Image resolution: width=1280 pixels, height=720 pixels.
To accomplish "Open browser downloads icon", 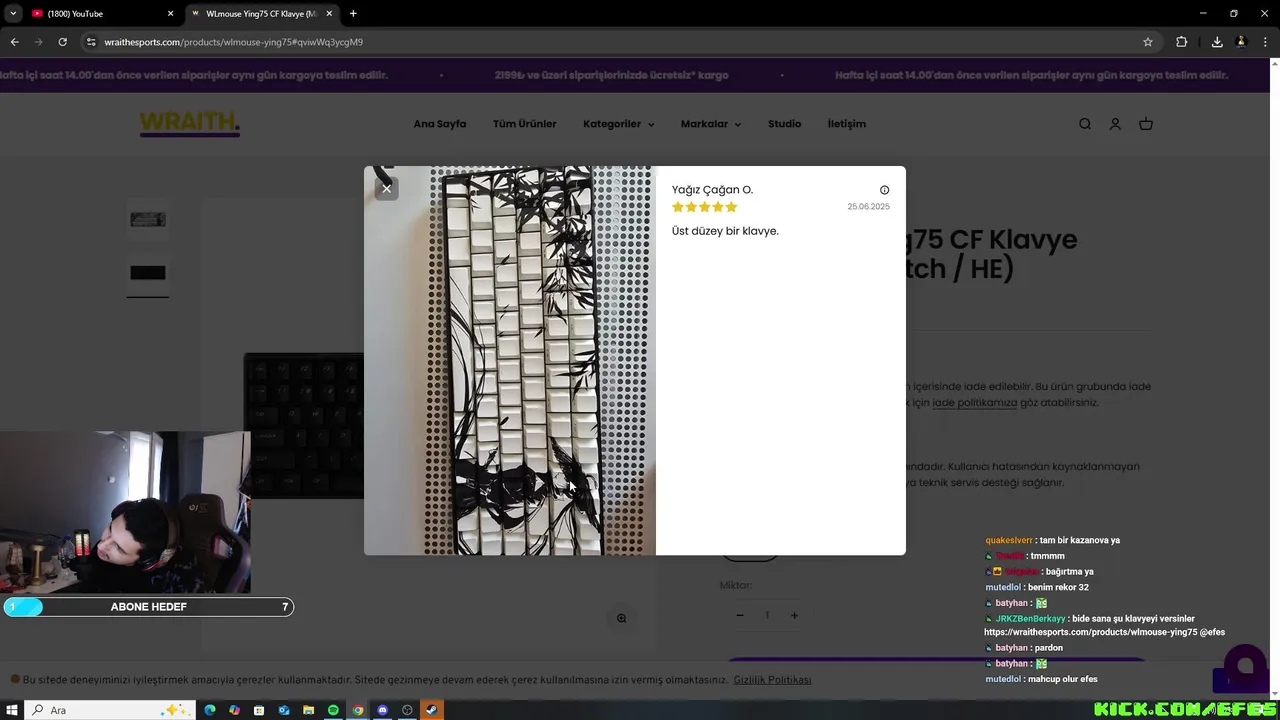I will 1217,42.
